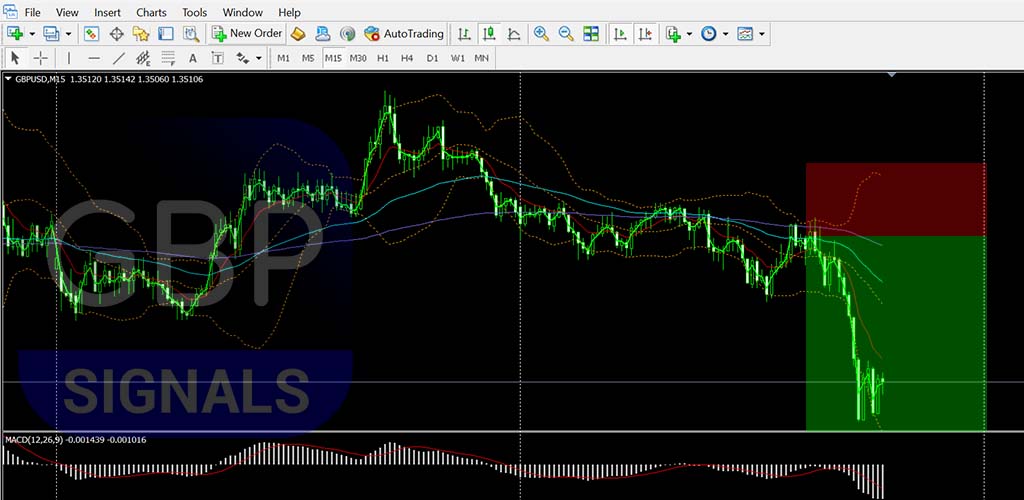Toggle Chart Shift
This screenshot has height=500, width=1024.
(645, 33)
